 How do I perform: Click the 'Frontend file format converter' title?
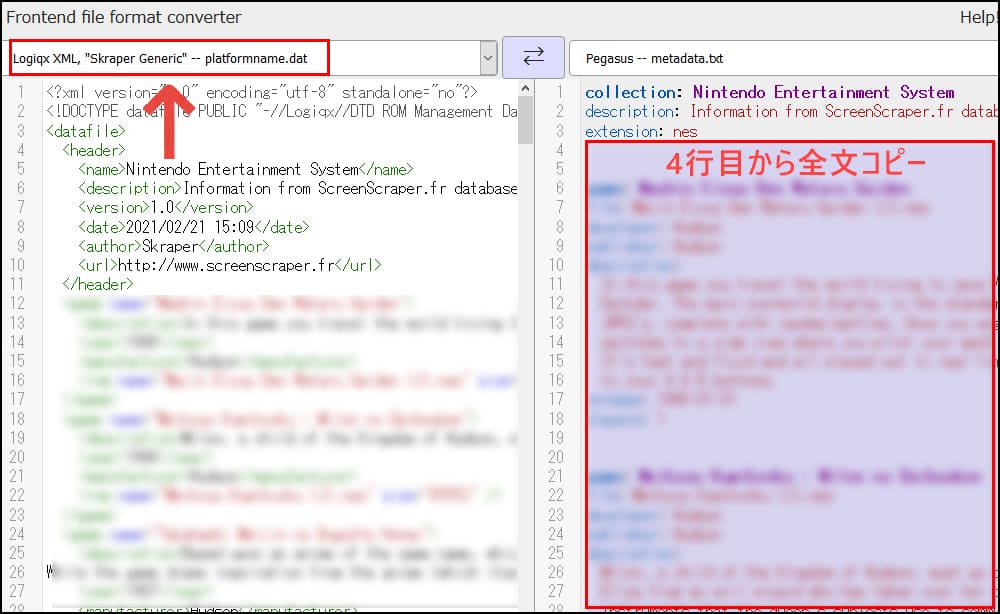pos(124,17)
